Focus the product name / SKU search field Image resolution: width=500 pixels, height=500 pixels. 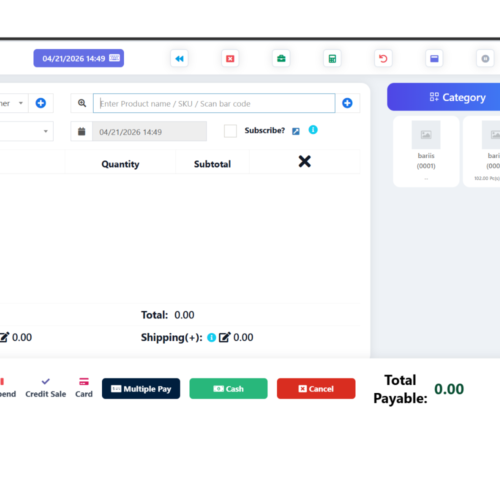coord(214,103)
